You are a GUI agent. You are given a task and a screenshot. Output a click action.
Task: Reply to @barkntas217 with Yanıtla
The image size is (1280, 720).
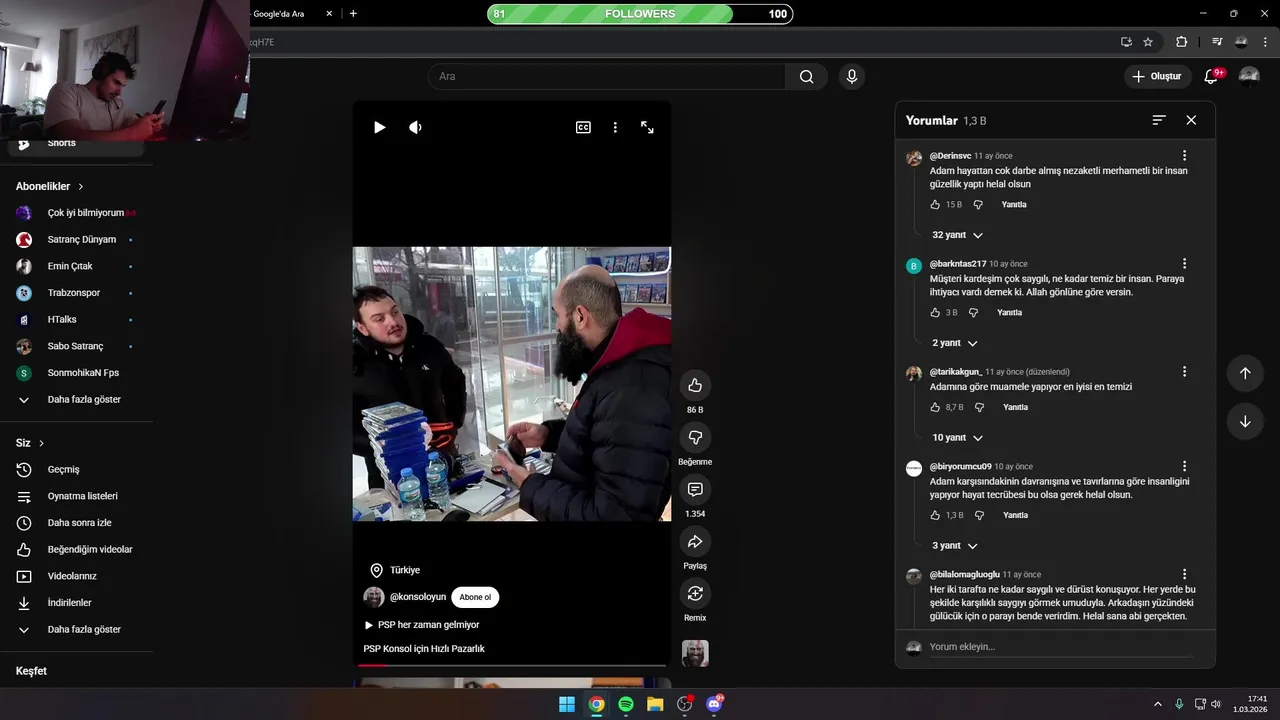(x=1009, y=312)
